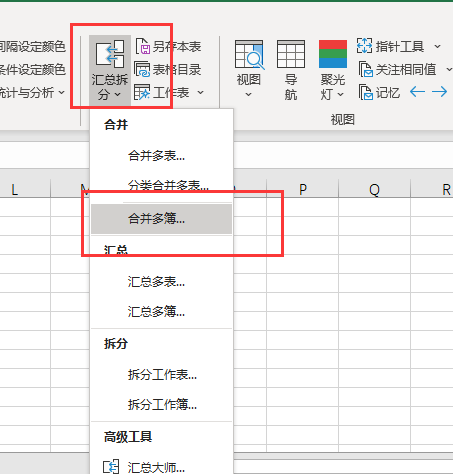Screen dimensions: 453x474
Task: Toggle the 聚光灯 spotlight icon
Action: pyautogui.click(x=332, y=54)
